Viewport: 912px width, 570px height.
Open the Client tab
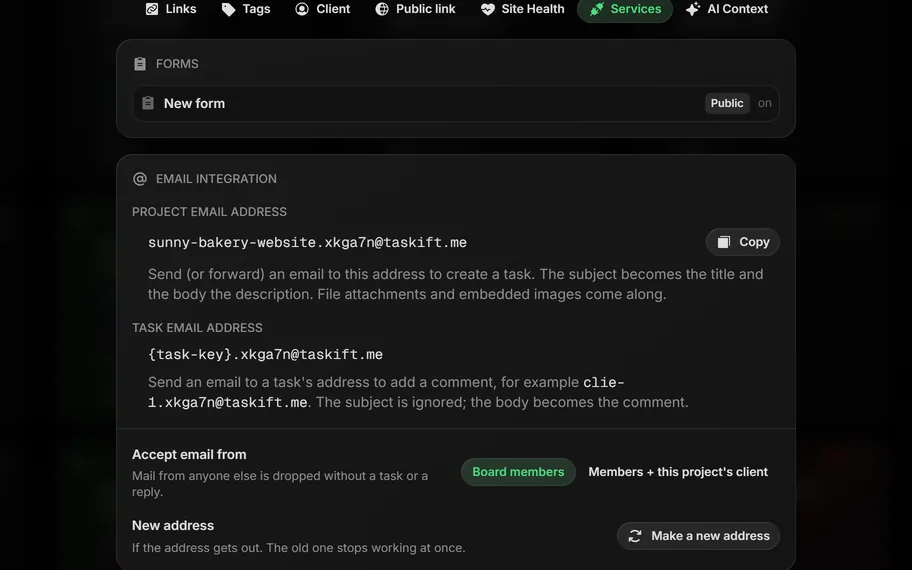322,9
